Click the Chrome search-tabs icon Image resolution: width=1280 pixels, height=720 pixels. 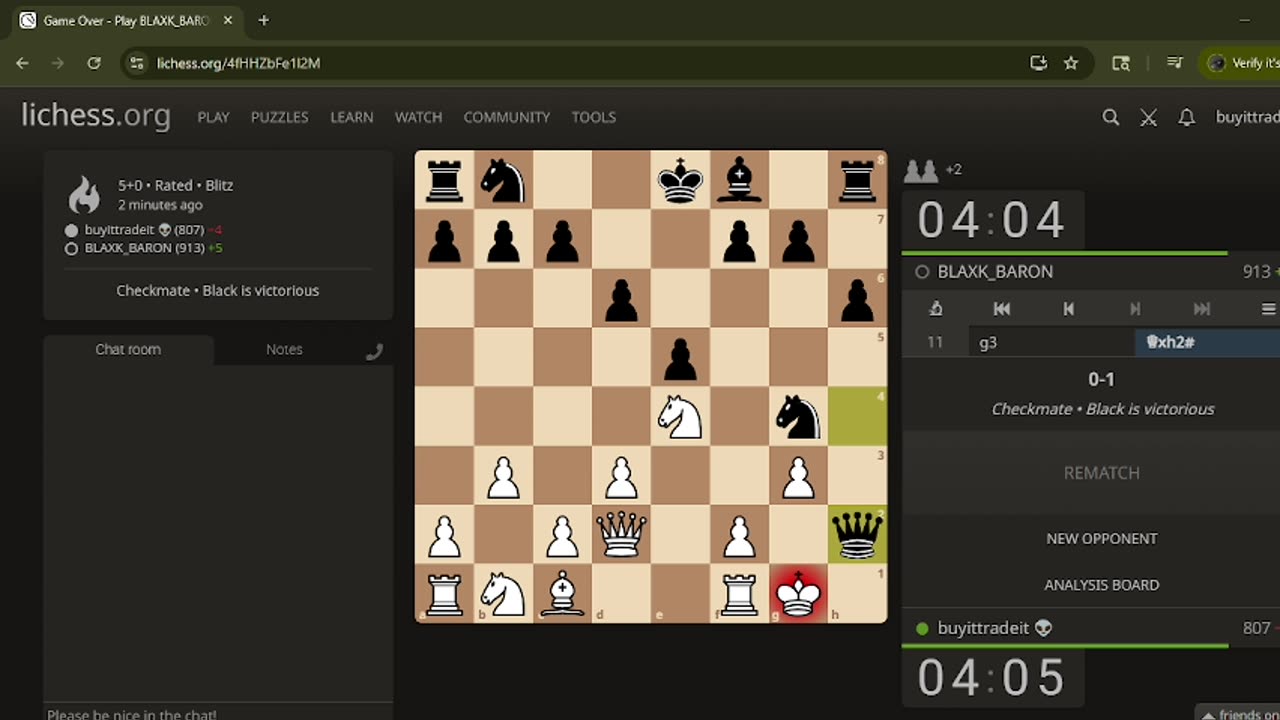coord(1121,63)
